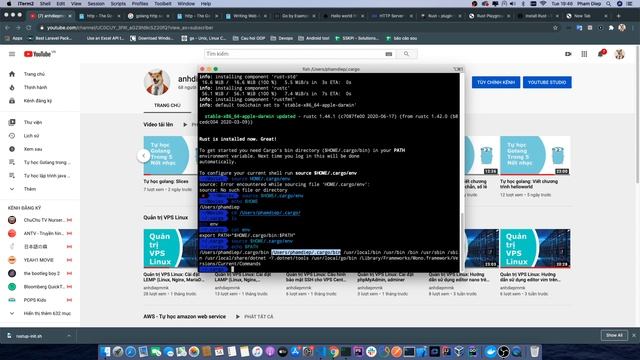Open ChuChu TV Nursery channel
Screen dimensions: 640x360
coord(44,220)
